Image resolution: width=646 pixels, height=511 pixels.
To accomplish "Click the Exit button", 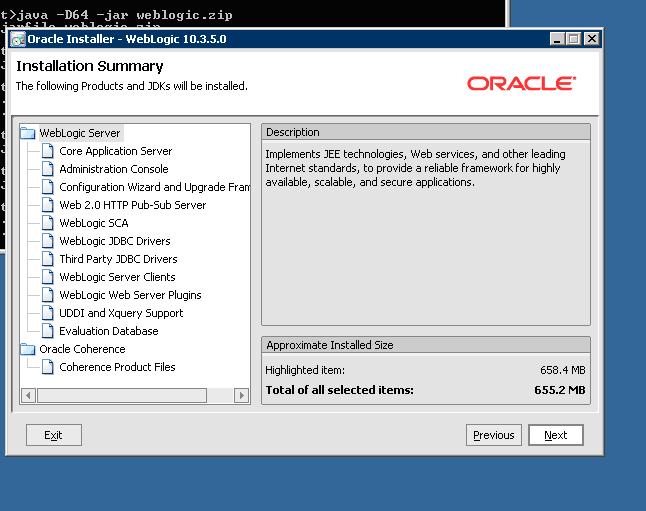I will tap(54, 435).
